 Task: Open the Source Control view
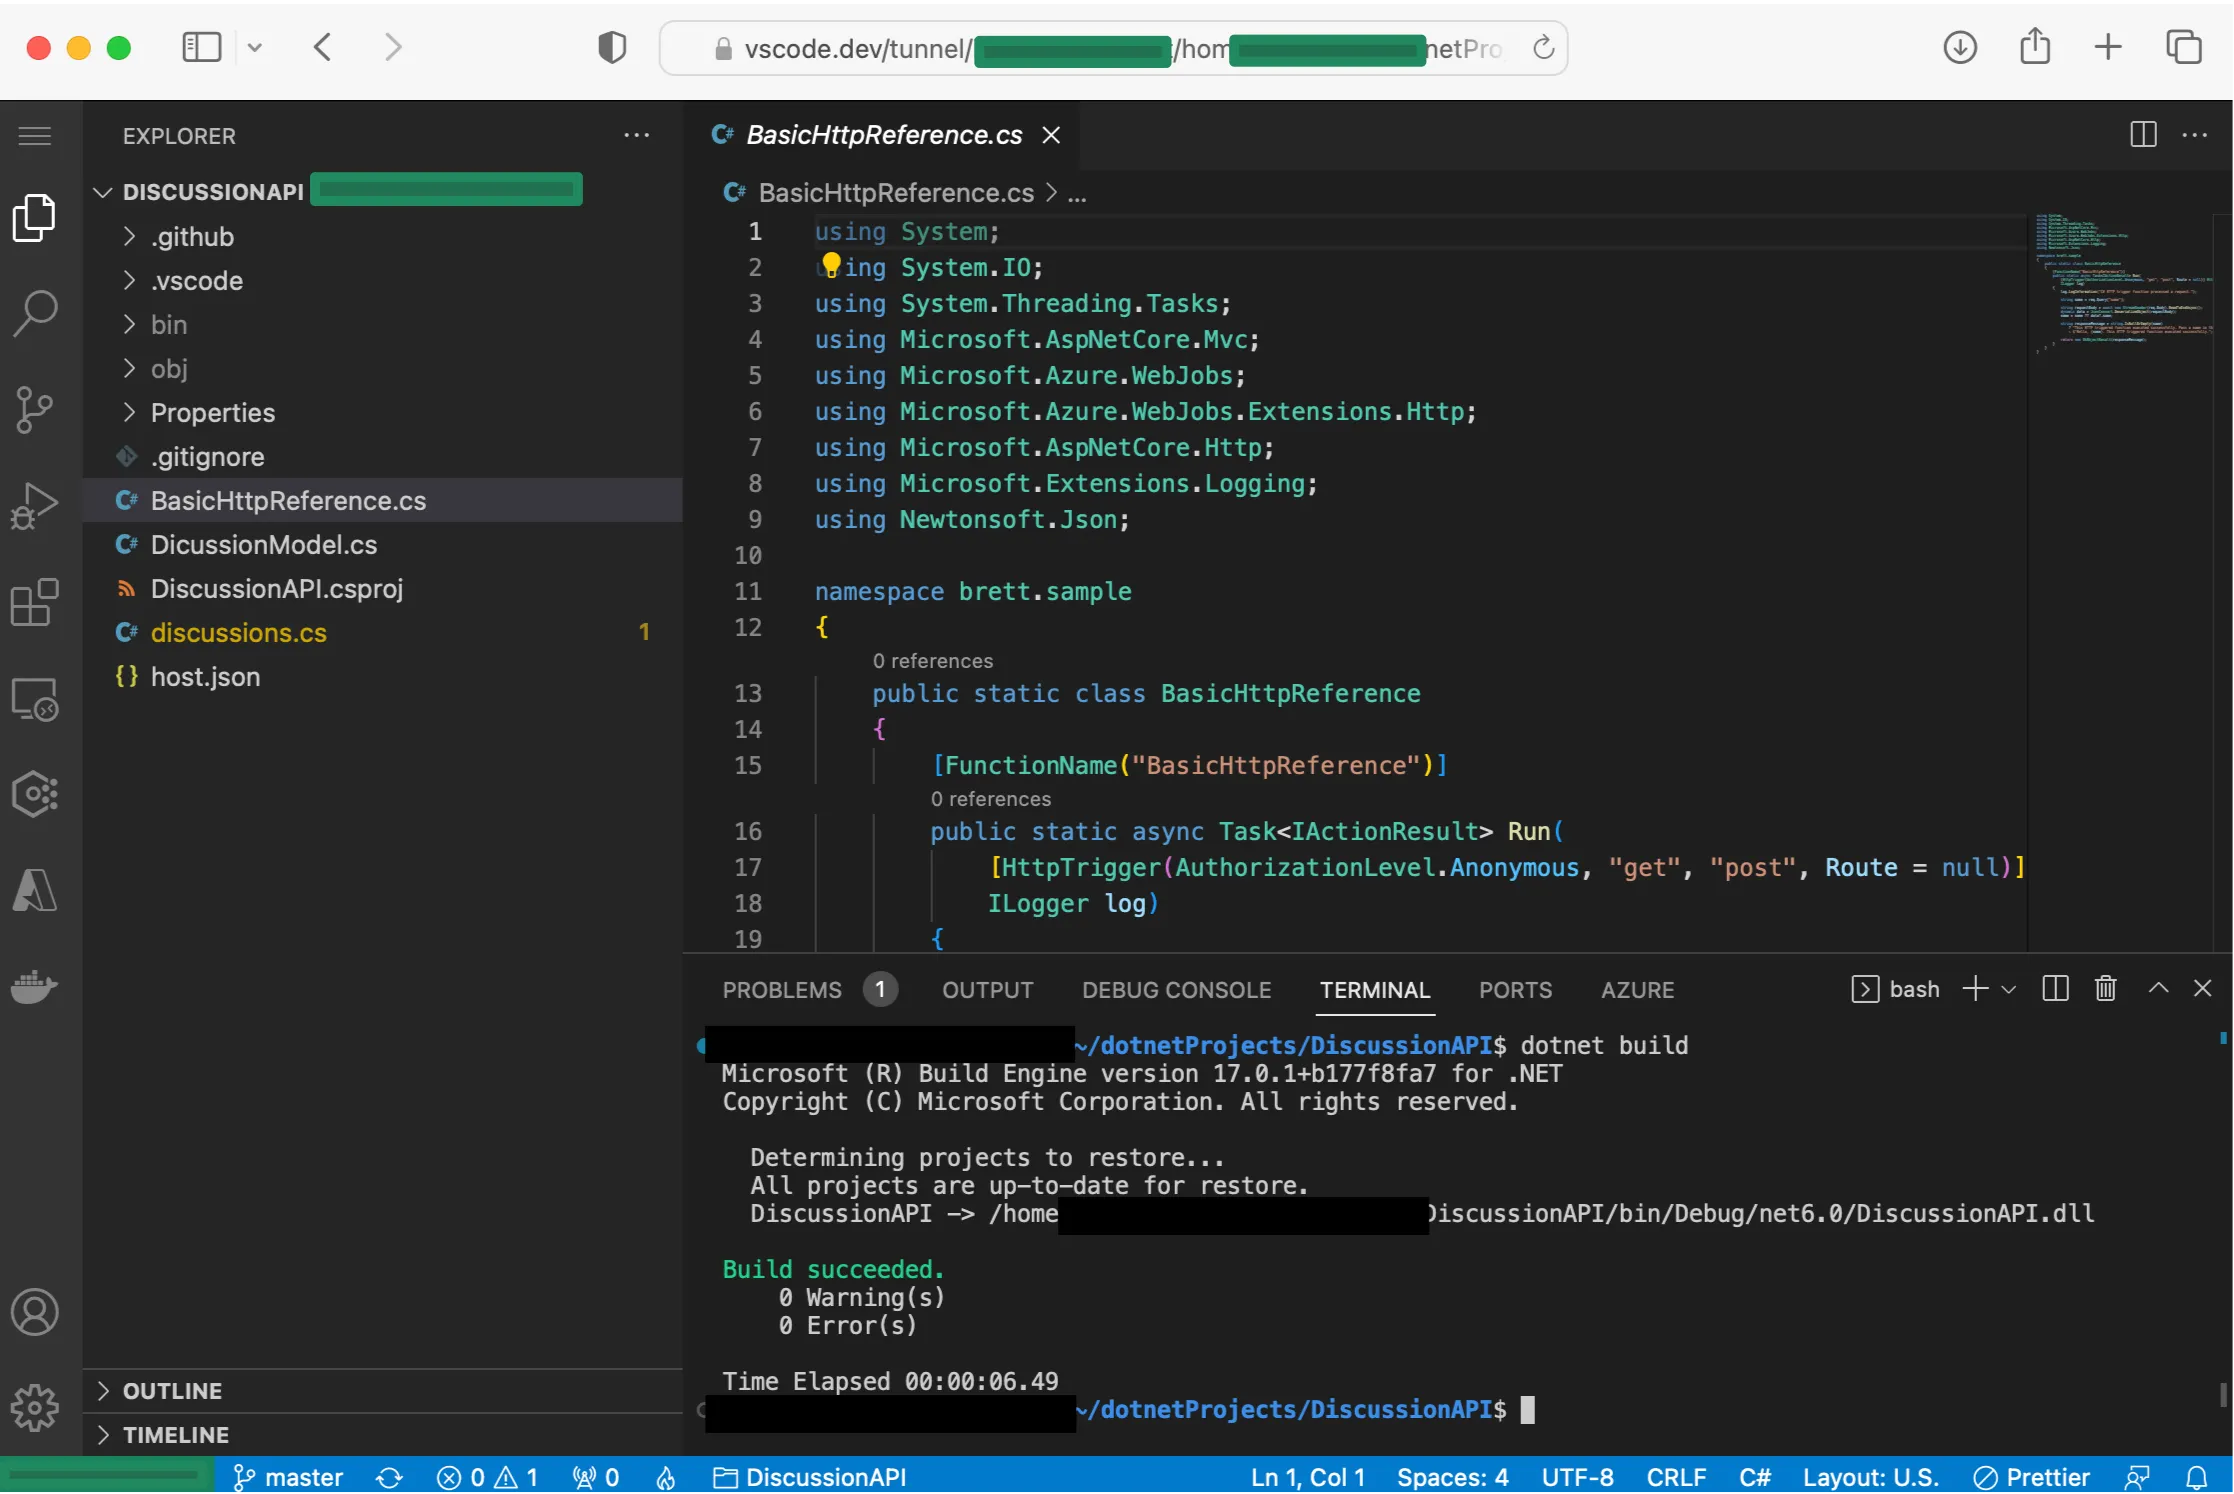pyautogui.click(x=34, y=409)
